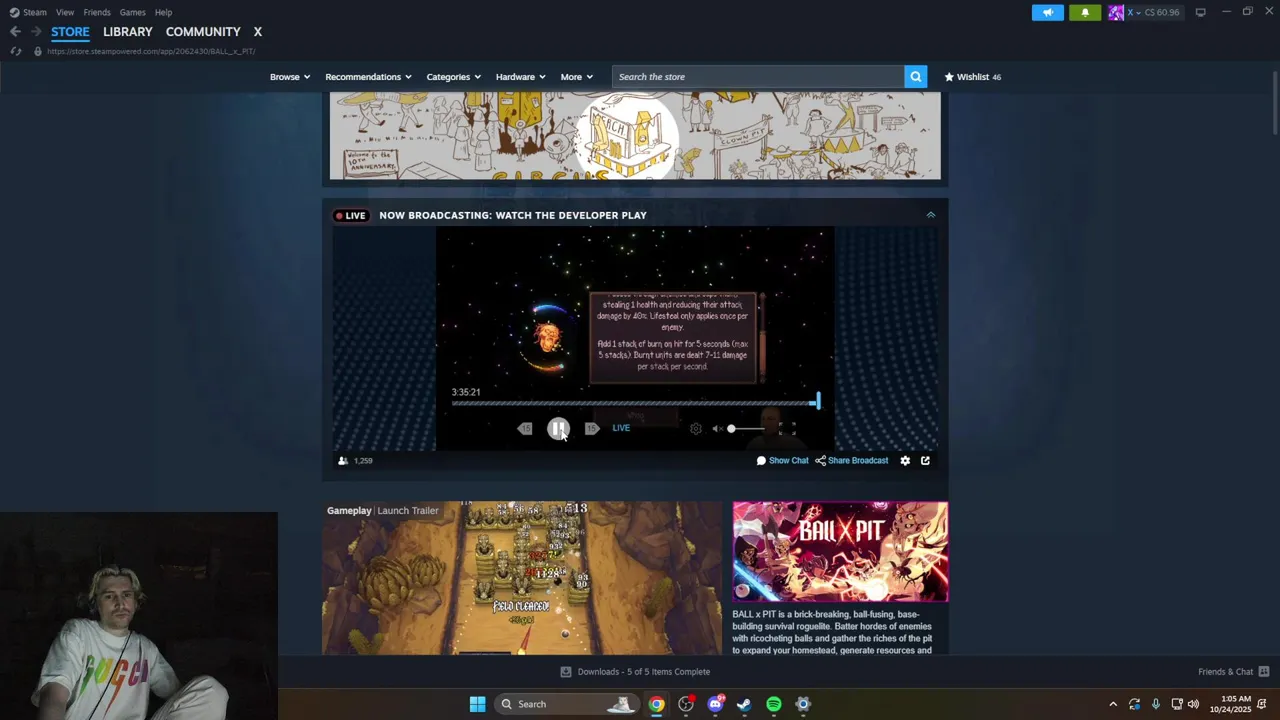
Task: Open Downloads status at bottom
Action: point(635,672)
